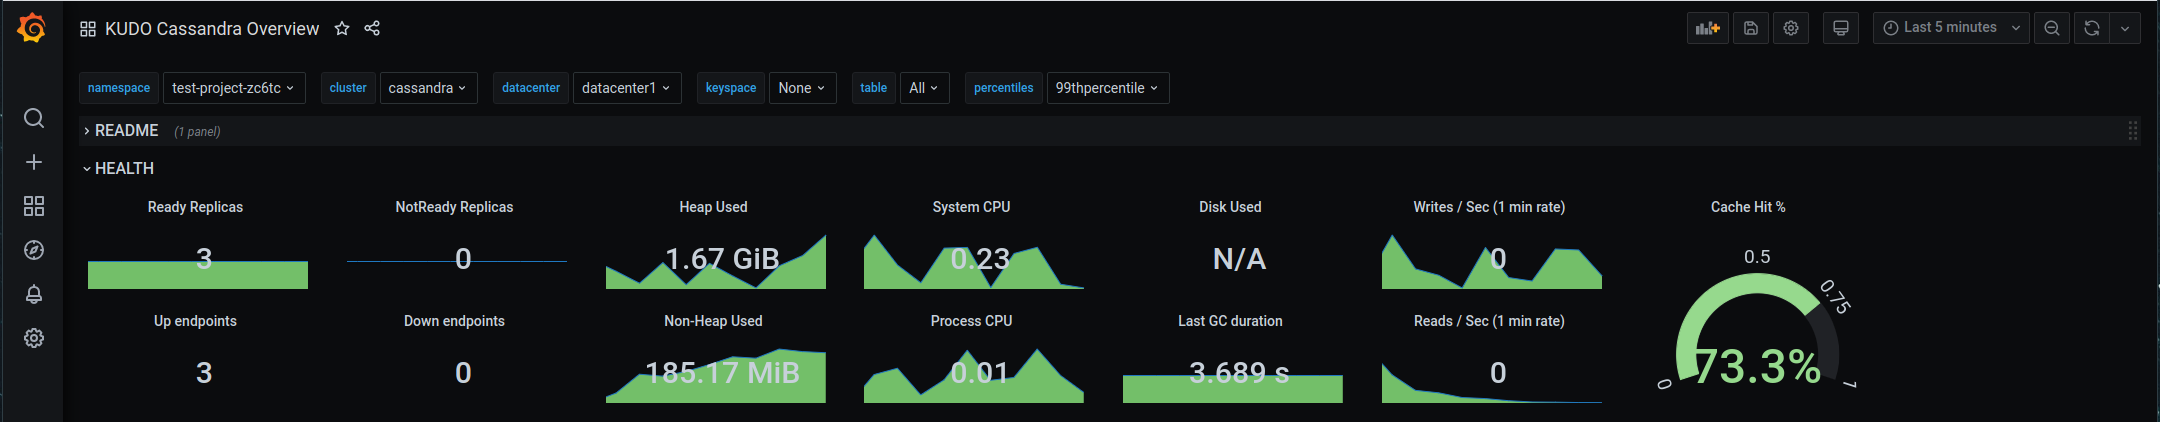Click the table variable label

coord(874,88)
